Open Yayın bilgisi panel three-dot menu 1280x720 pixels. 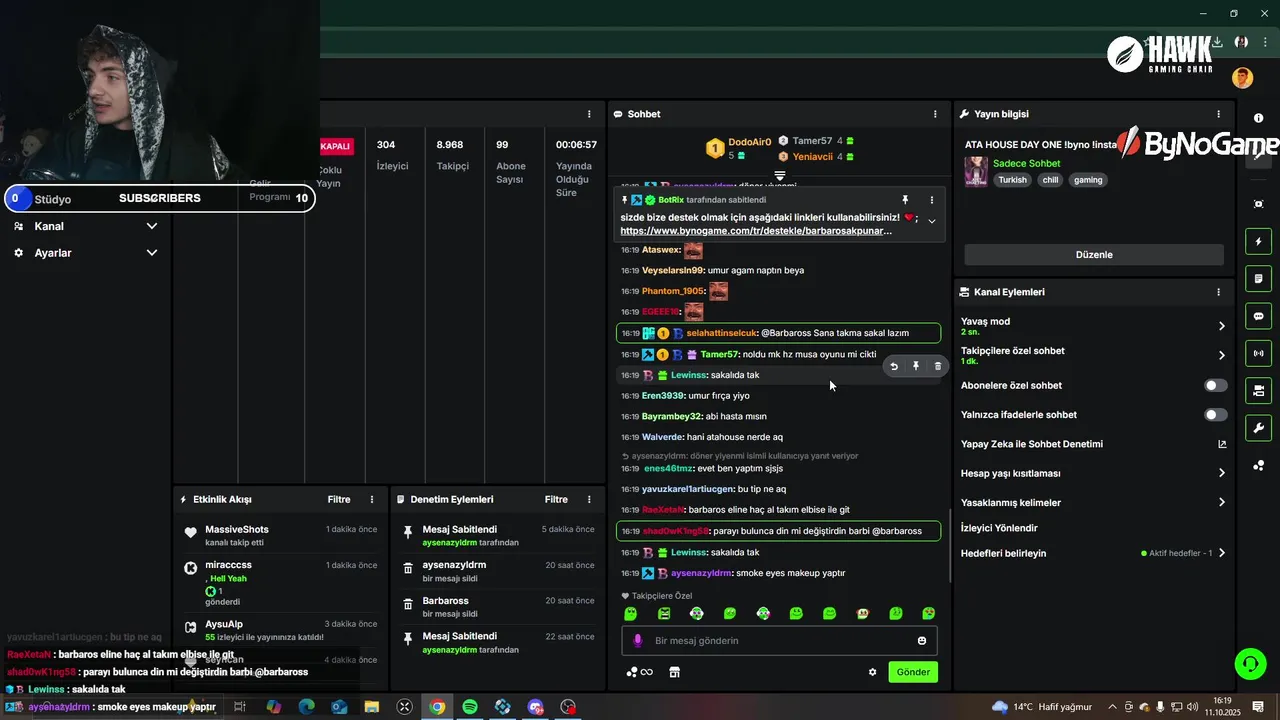click(x=1218, y=114)
